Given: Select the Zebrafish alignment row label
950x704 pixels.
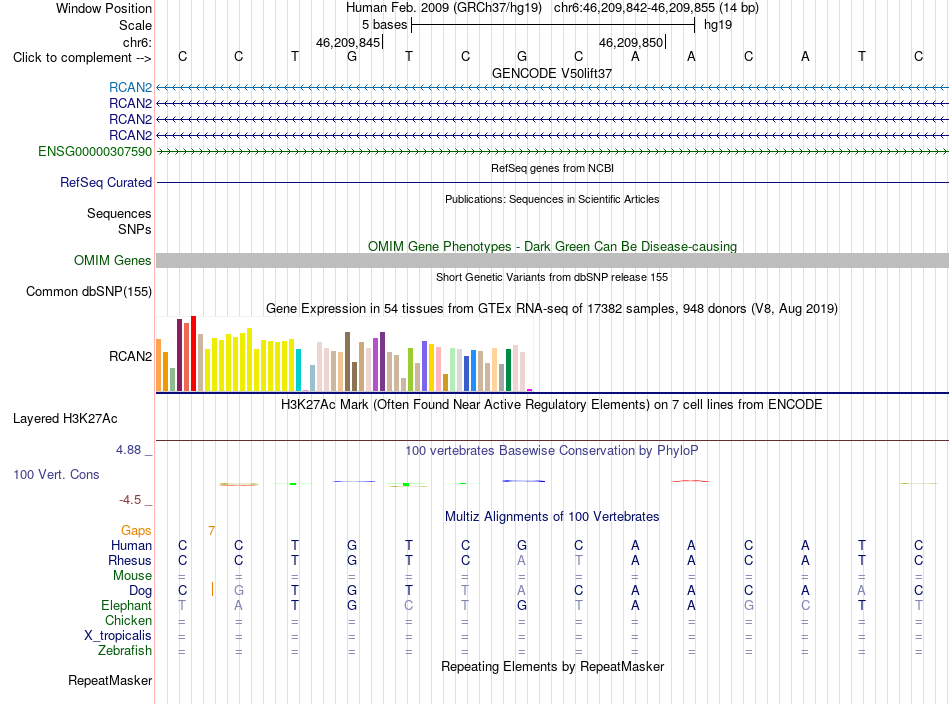Looking at the screenshot, I should [x=125, y=651].
